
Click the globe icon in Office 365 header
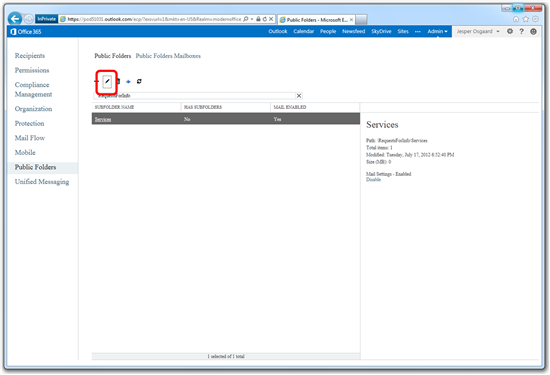(x=533, y=31)
